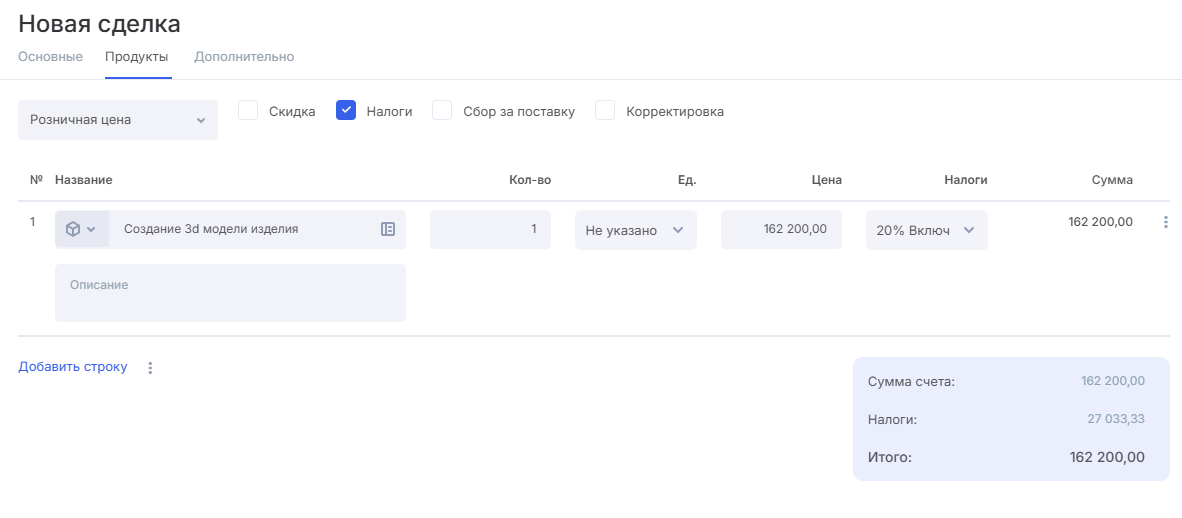Screen dimensions: 1182x518
Task: Enable the Сбор за поставку checkbox
Action: point(442,111)
